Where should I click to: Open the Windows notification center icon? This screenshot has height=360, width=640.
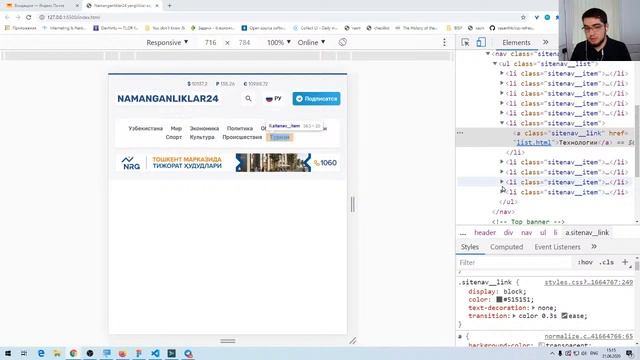pyautogui.click(x=629, y=353)
